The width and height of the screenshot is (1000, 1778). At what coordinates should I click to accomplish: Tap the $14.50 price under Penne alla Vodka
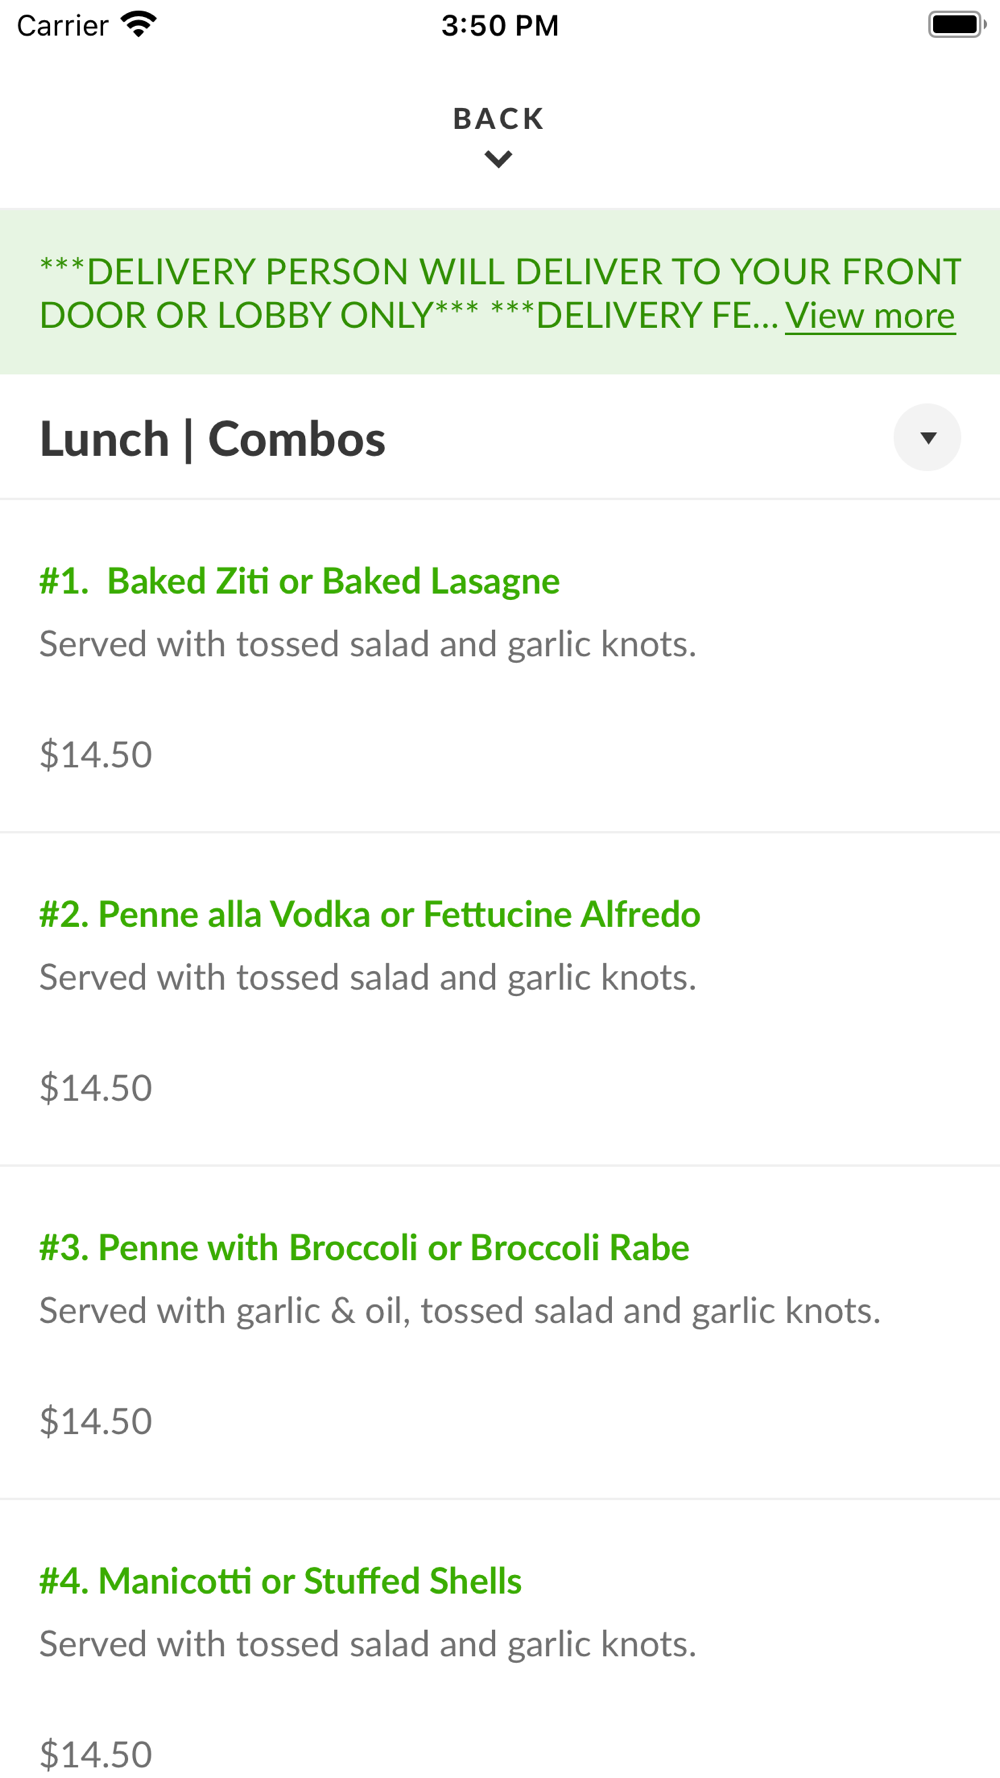click(96, 1088)
